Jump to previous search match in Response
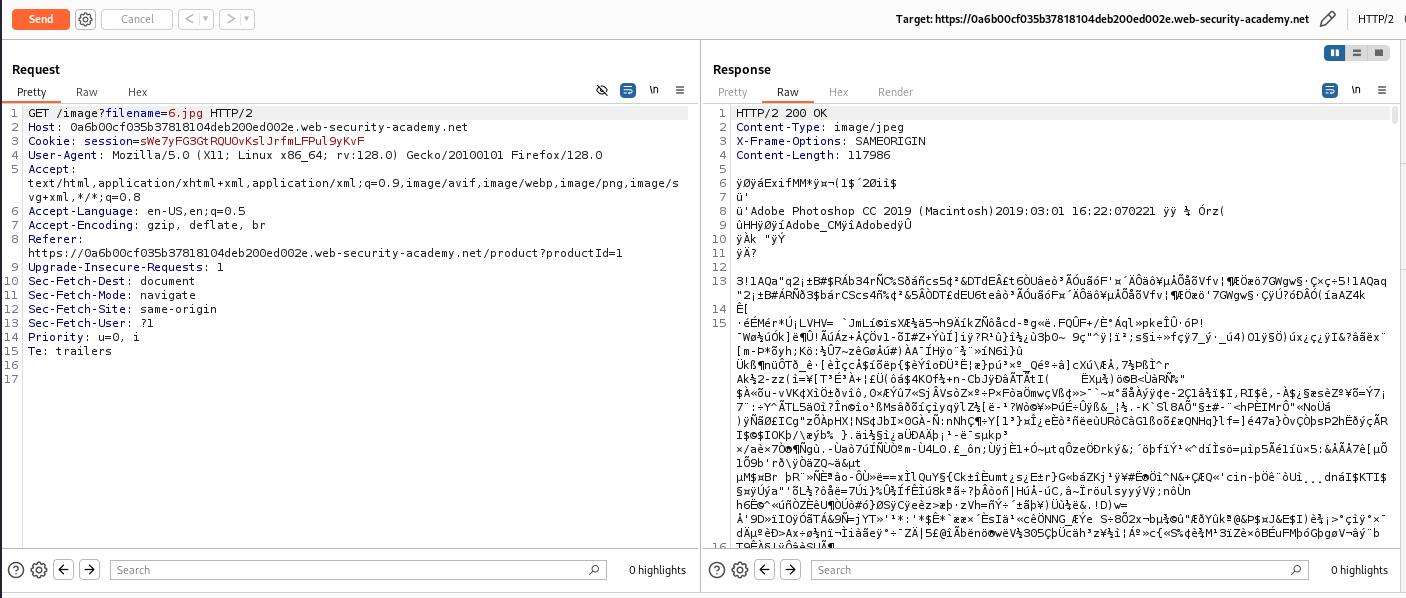1406x598 pixels. coord(765,570)
